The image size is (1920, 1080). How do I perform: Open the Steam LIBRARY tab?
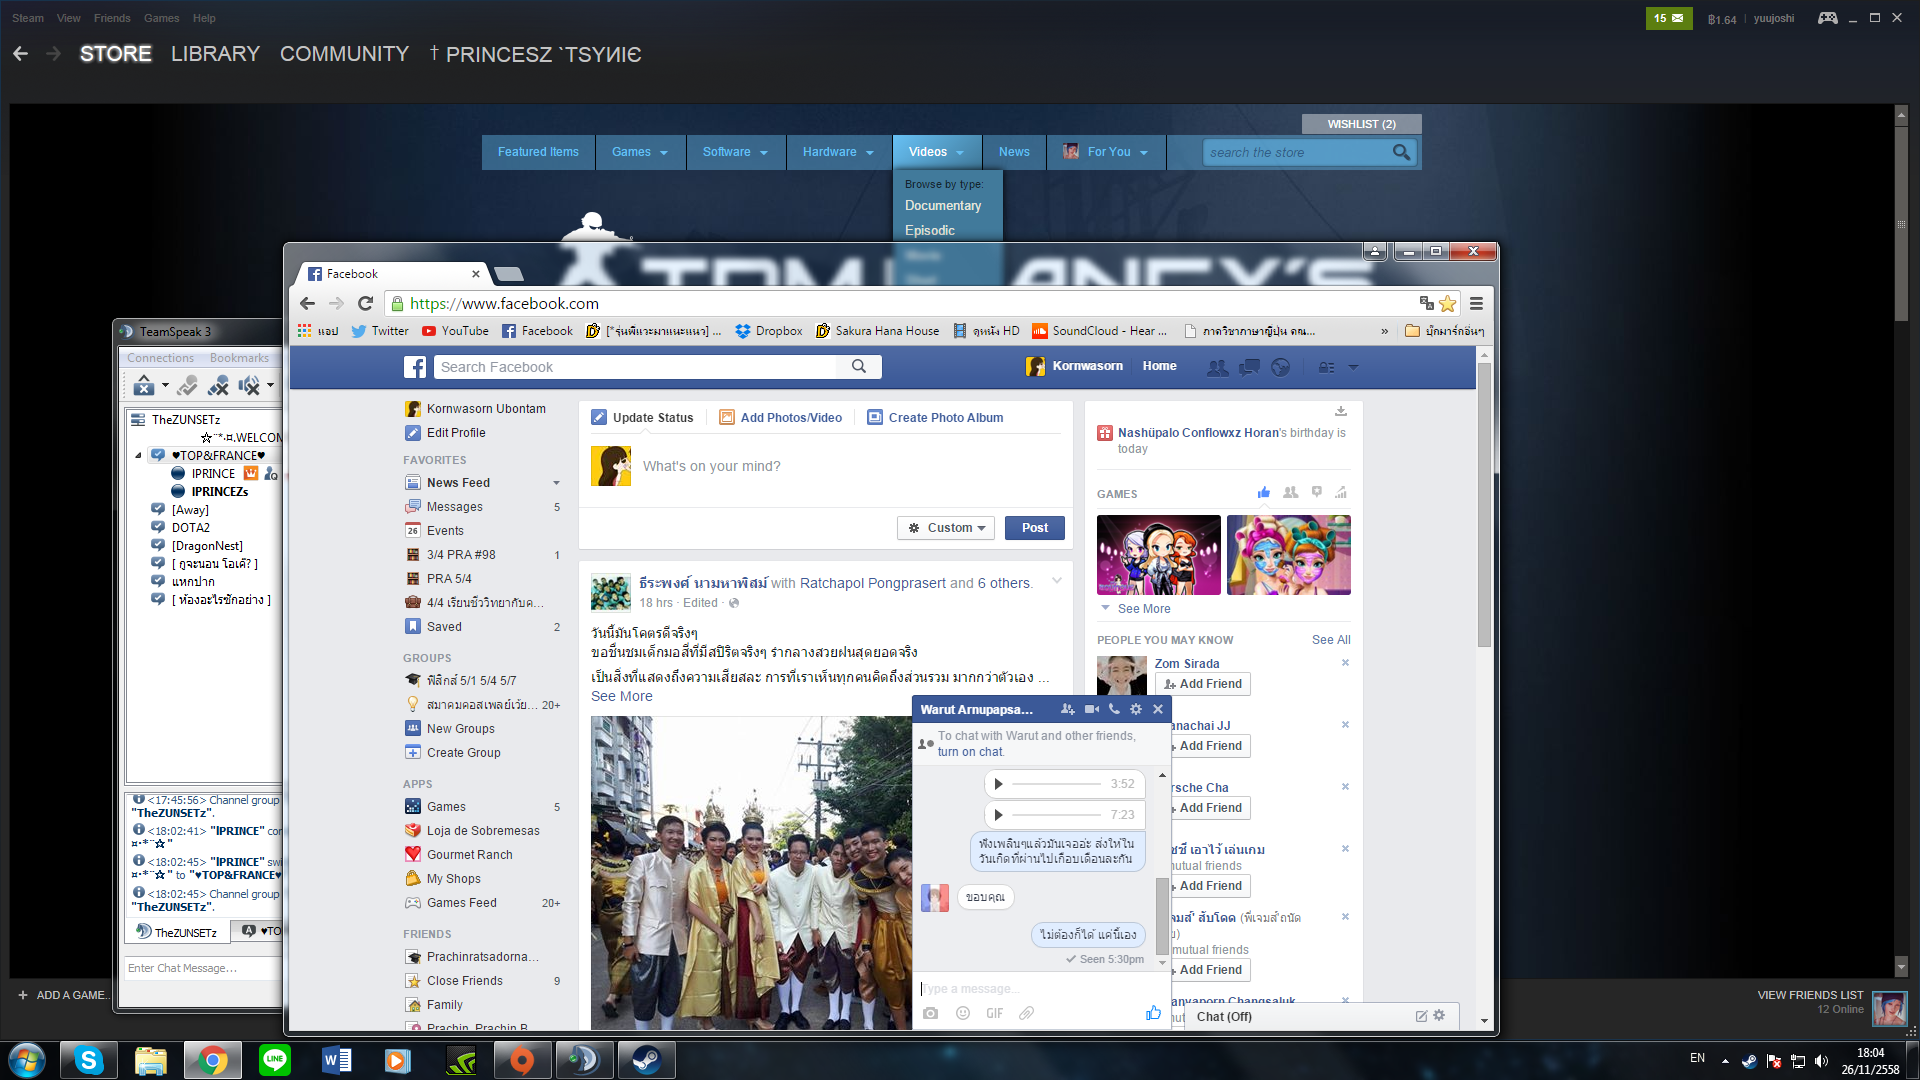pyautogui.click(x=215, y=54)
